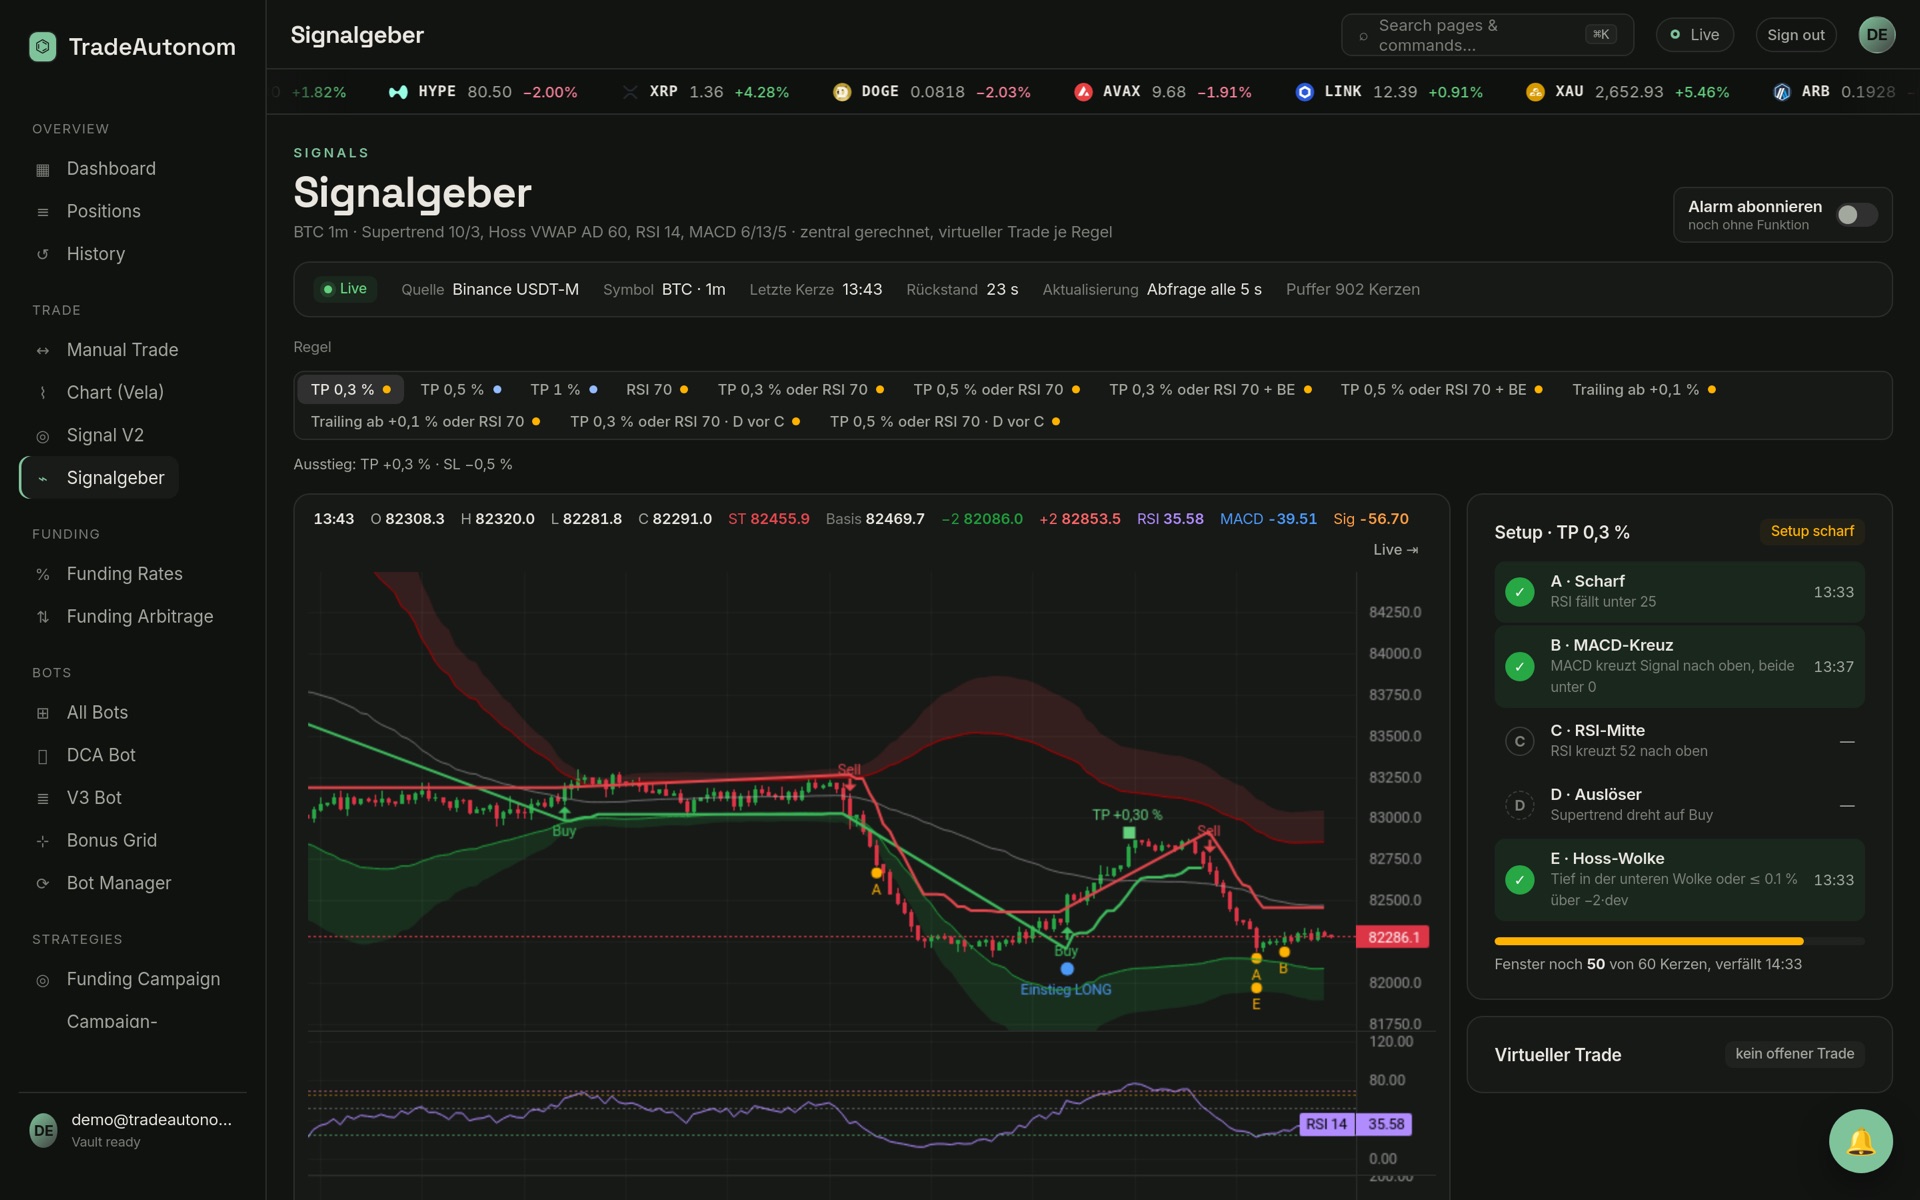The width and height of the screenshot is (1920, 1200).
Task: Select TP 0,5 % oder RSI 70 · D vor C
Action: (x=945, y=421)
